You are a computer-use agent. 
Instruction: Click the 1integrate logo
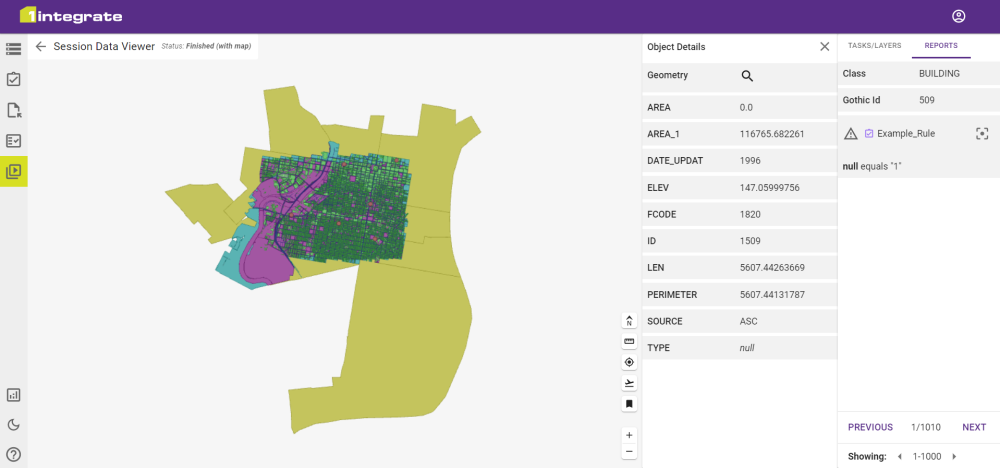coord(71,16)
